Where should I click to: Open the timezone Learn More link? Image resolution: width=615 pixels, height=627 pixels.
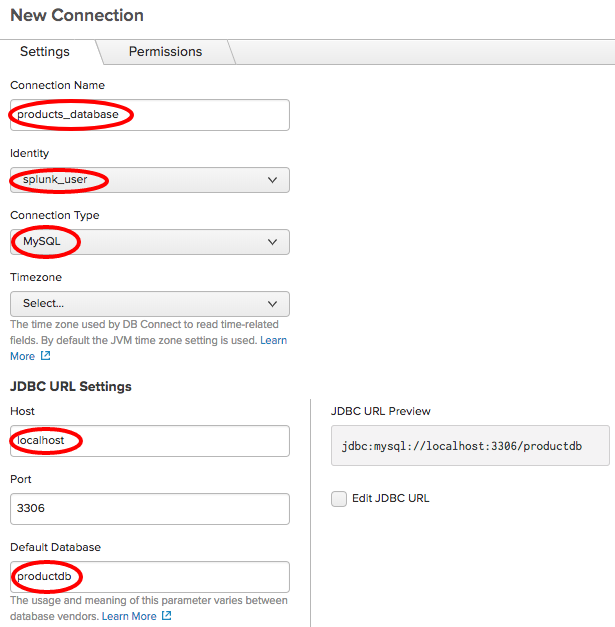coord(148,348)
